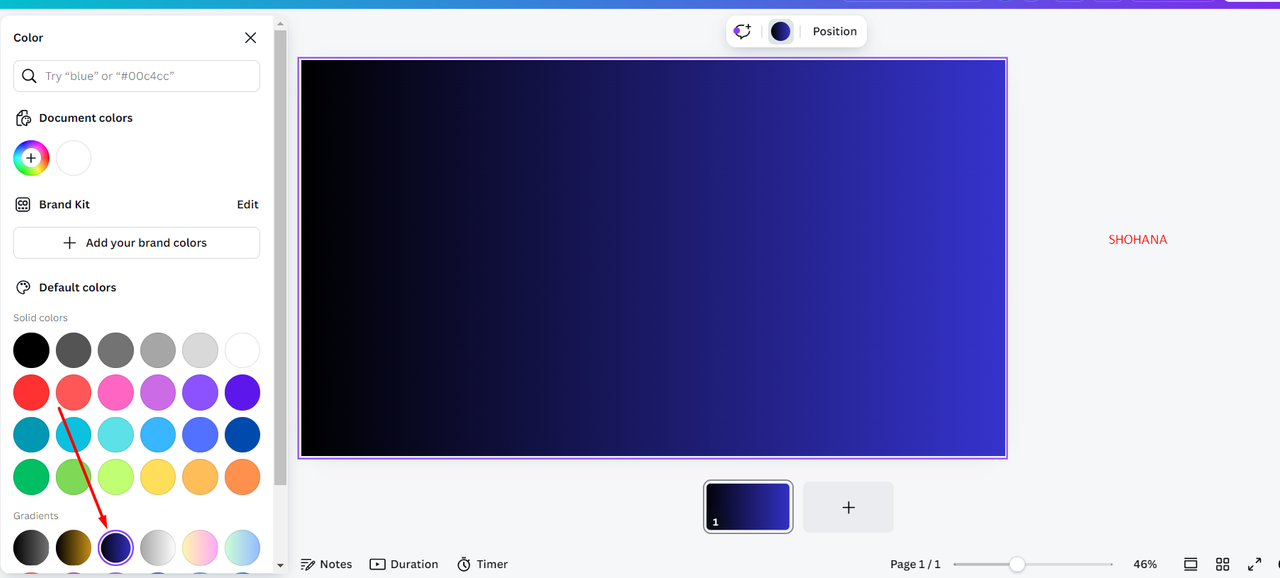The image size is (1280, 578).
Task: Select the teal solid color
Action: (x=31, y=435)
